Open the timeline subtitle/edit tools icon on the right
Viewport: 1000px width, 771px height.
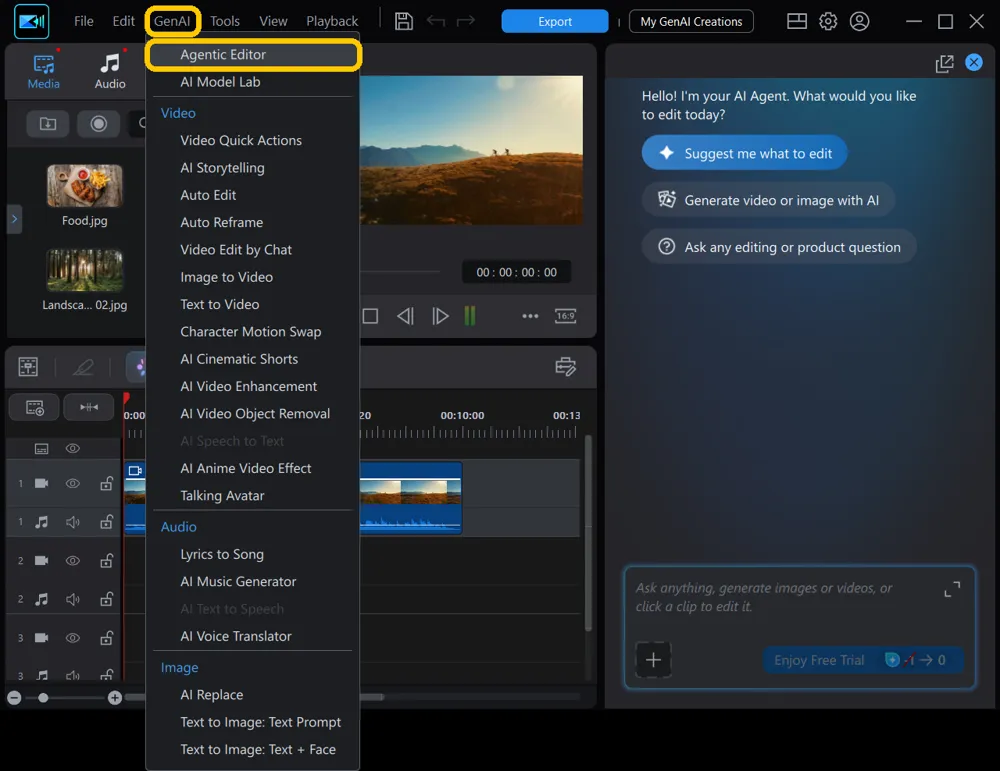566,367
